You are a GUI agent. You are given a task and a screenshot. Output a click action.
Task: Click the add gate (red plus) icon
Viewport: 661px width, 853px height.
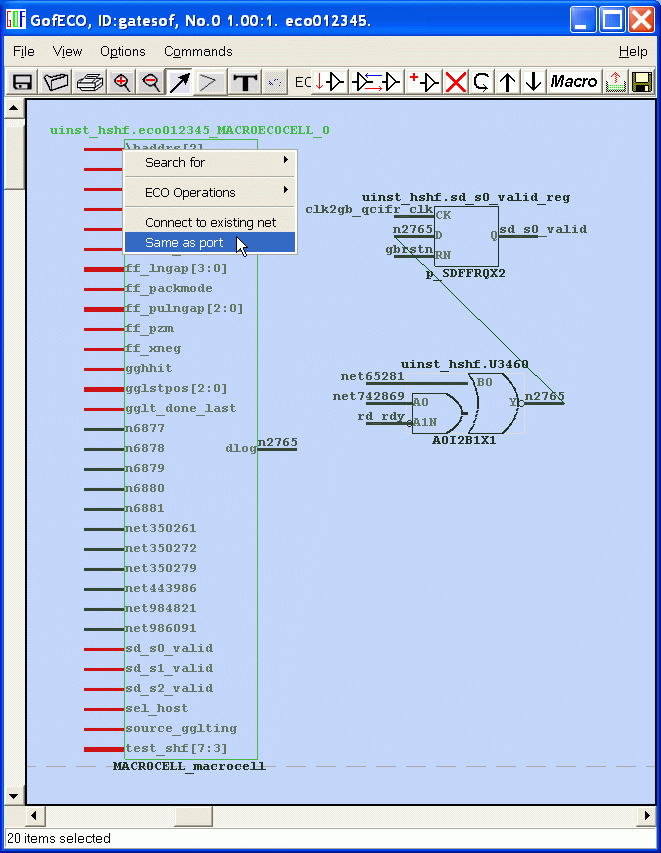coord(424,82)
